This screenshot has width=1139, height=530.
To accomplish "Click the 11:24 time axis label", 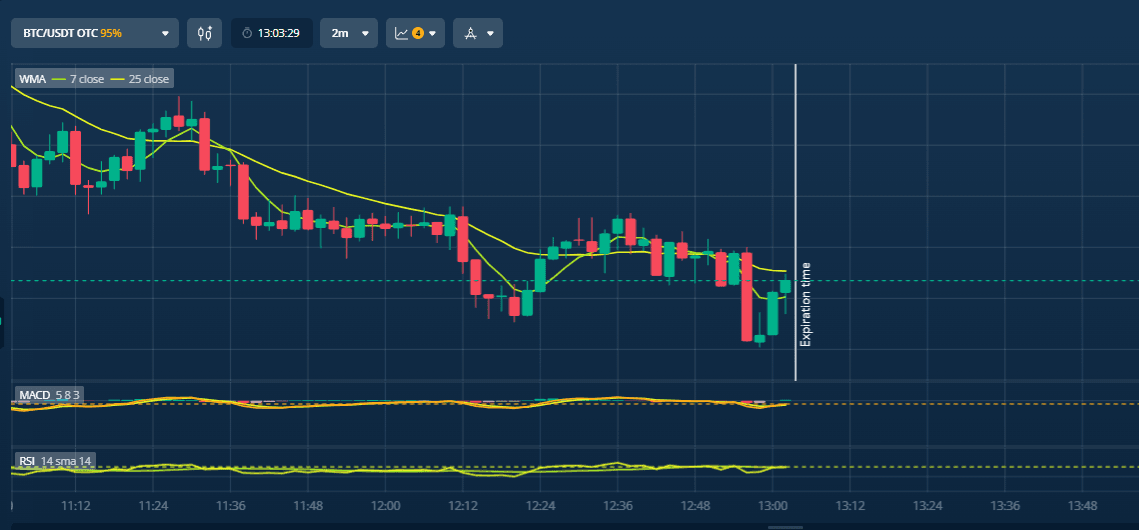I will tap(153, 505).
